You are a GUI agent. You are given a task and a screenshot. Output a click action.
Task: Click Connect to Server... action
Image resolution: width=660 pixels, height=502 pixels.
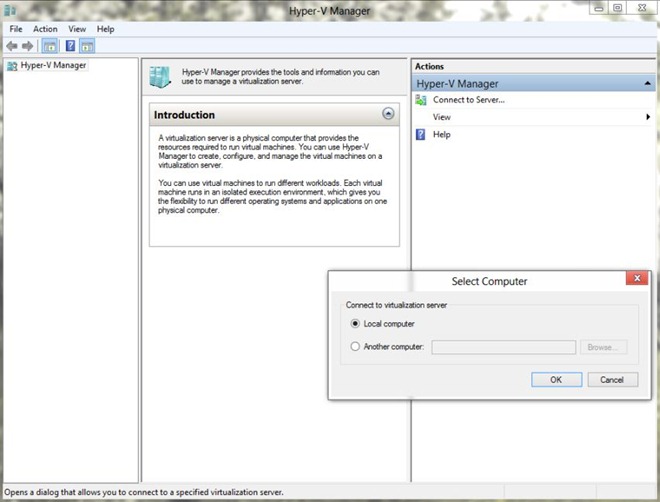point(468,100)
